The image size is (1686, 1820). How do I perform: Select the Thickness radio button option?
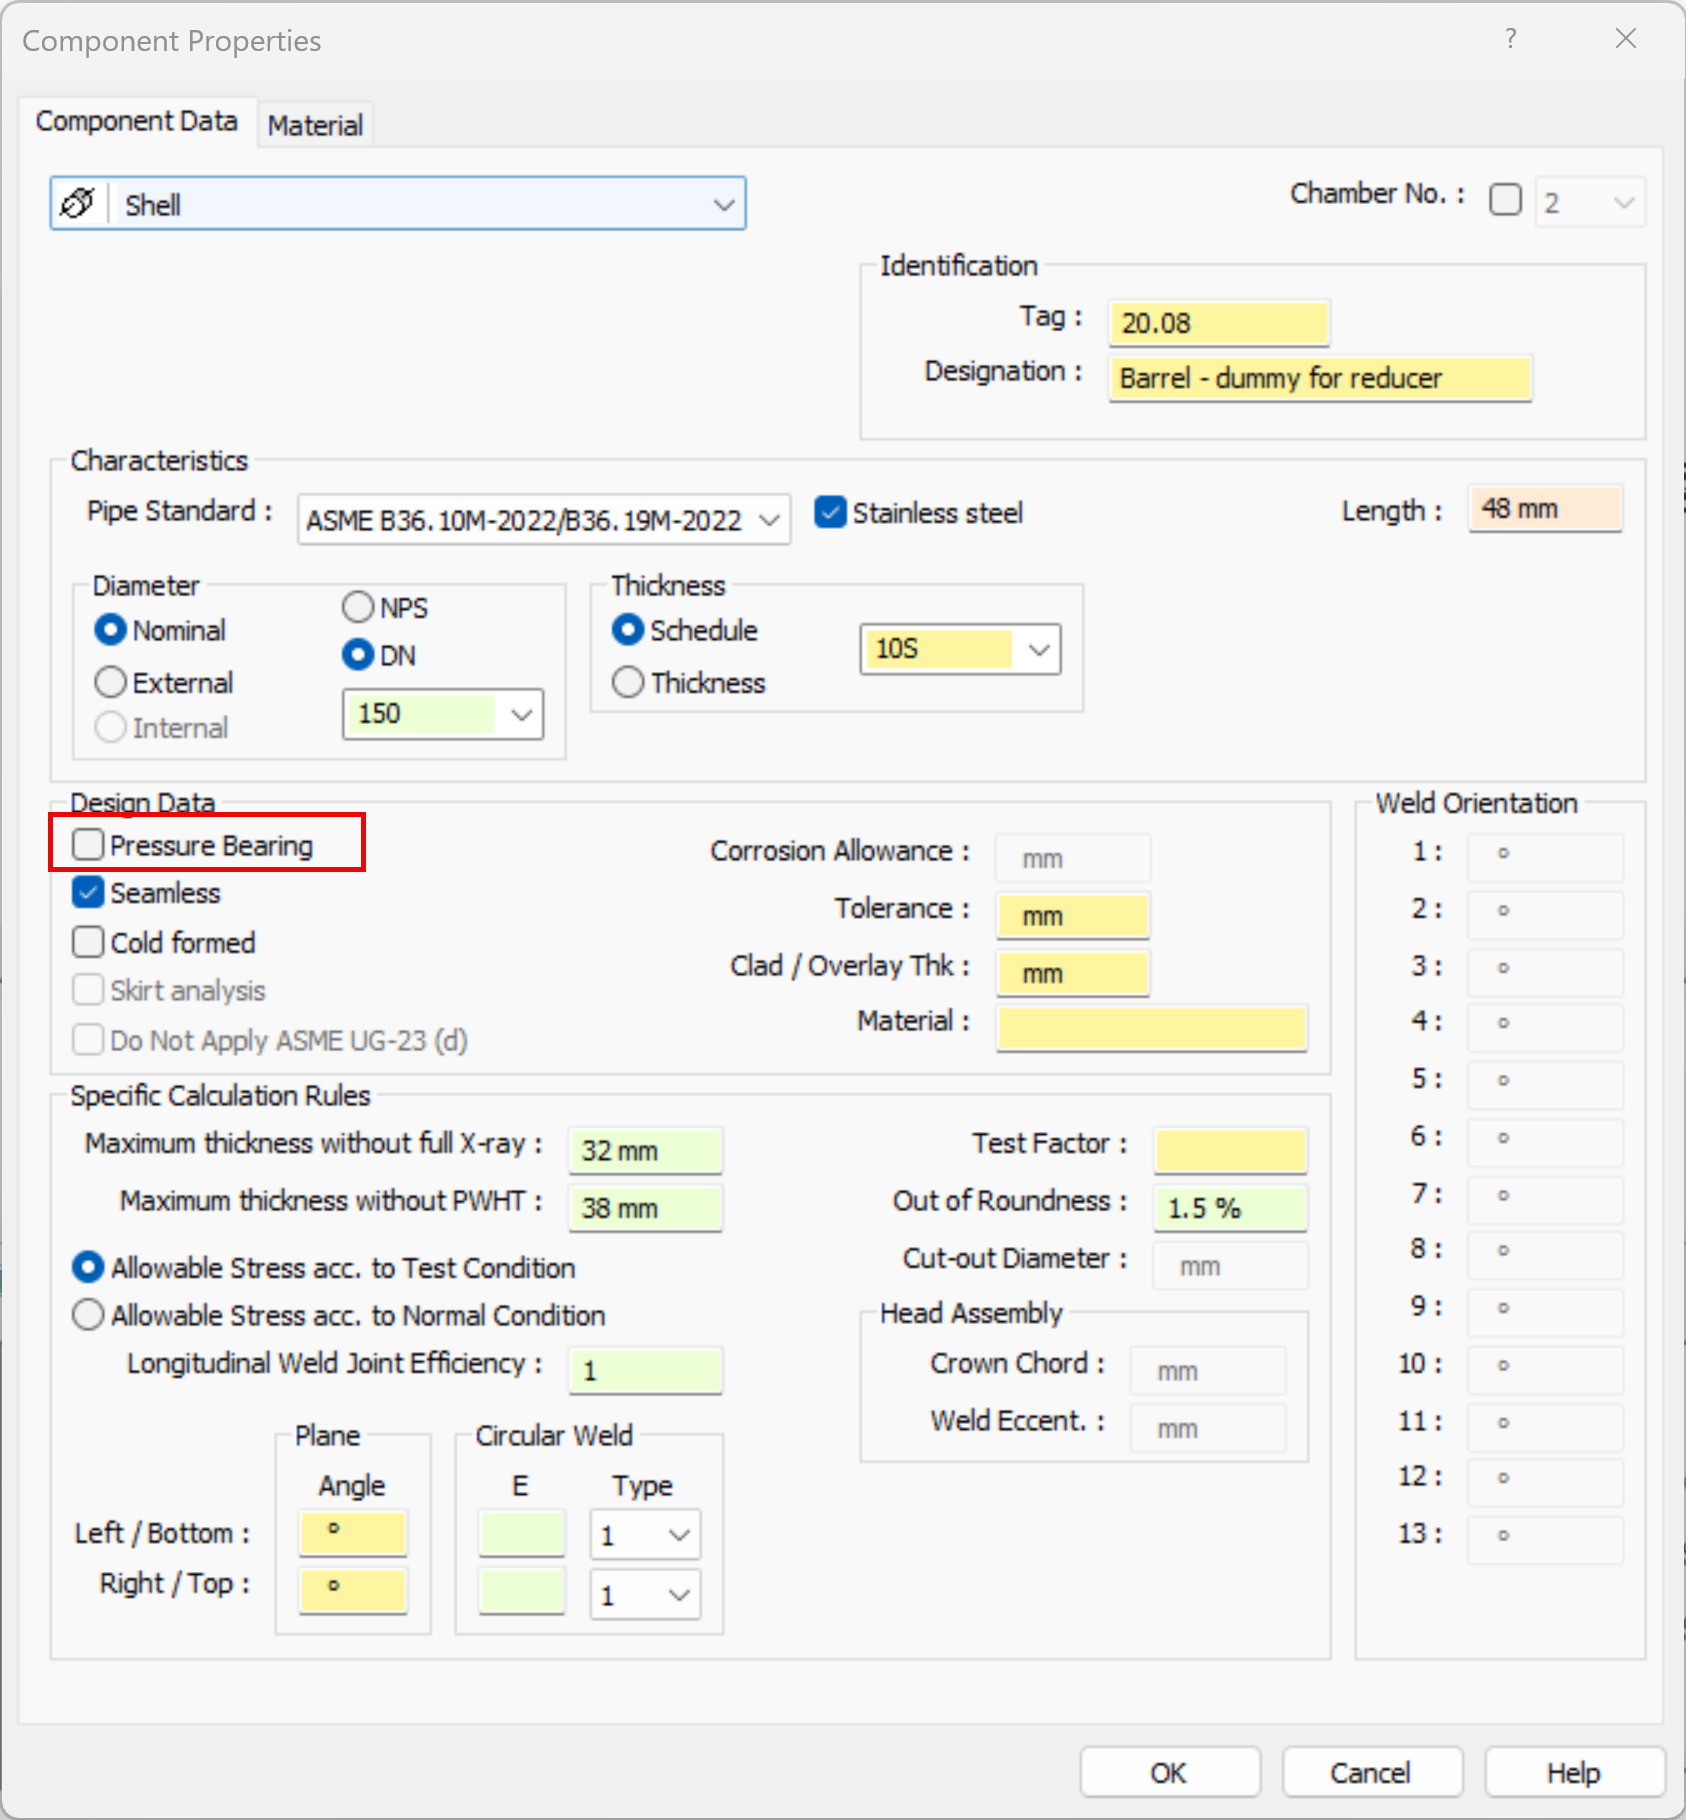627,683
